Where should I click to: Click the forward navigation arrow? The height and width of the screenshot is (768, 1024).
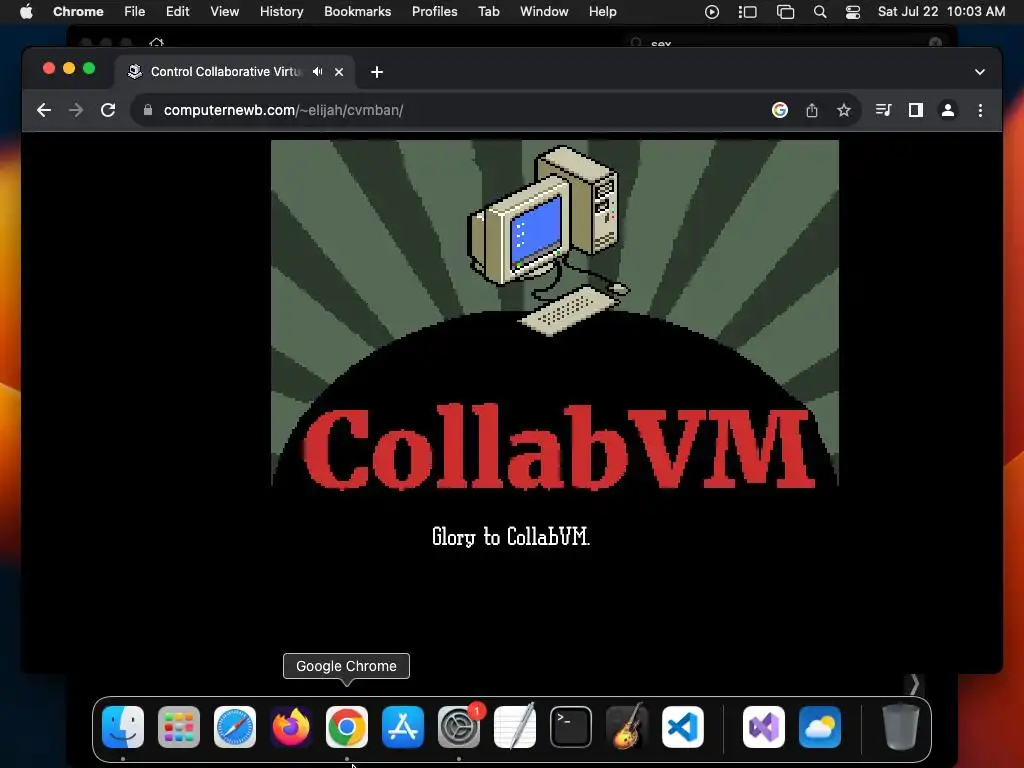tap(76, 110)
